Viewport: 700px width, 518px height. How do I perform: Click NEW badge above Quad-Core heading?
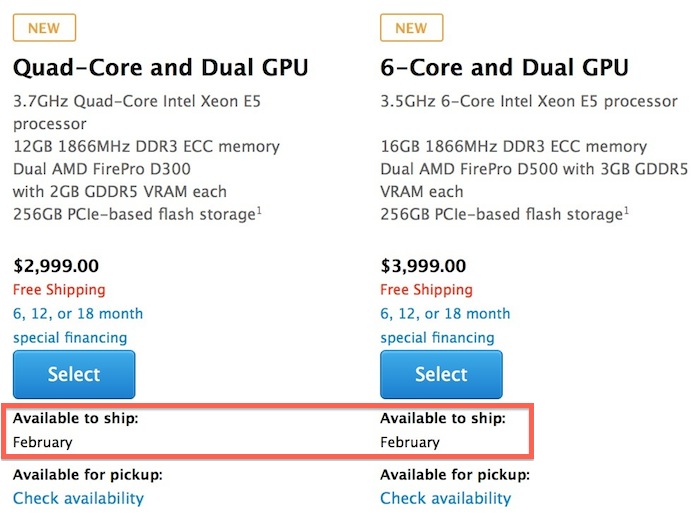44,28
